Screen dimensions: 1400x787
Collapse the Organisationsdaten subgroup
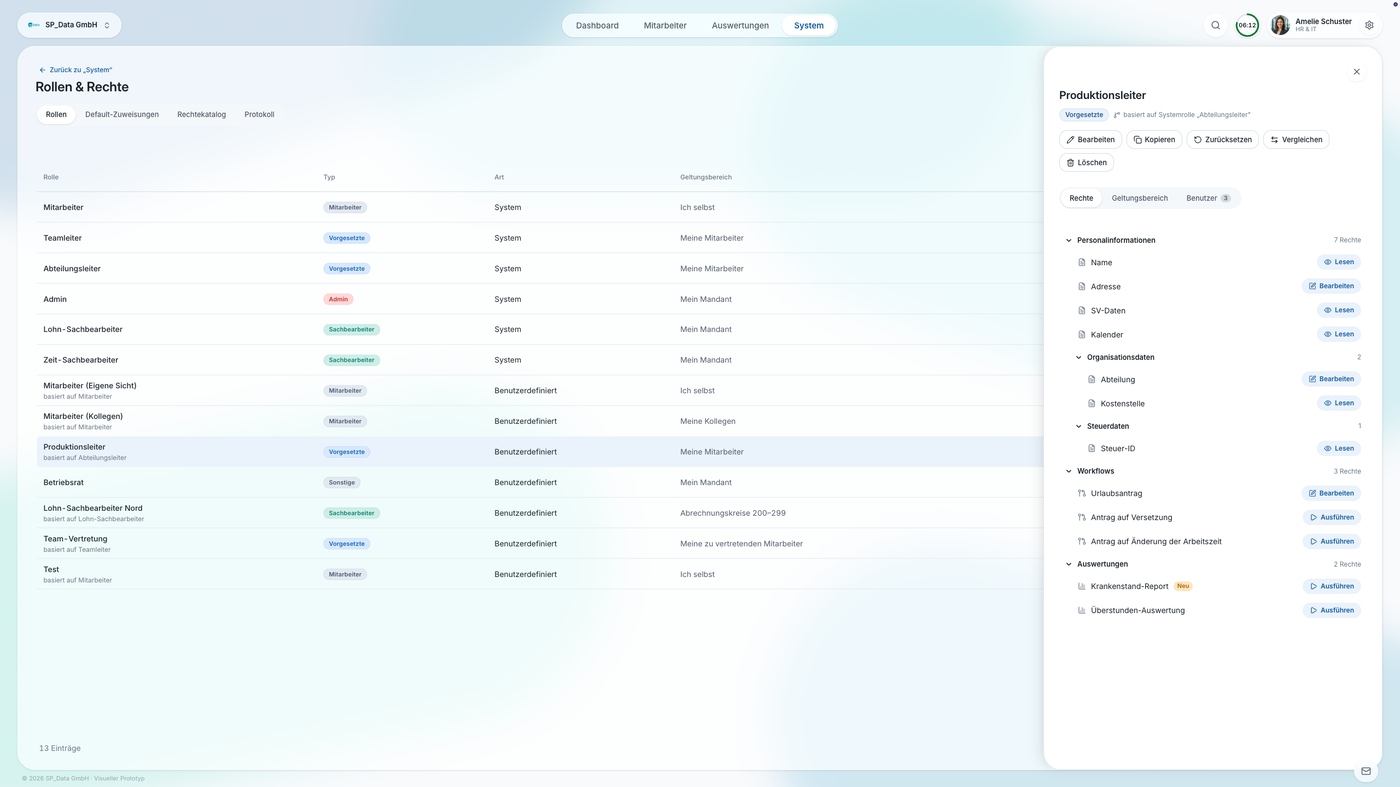coord(1079,357)
